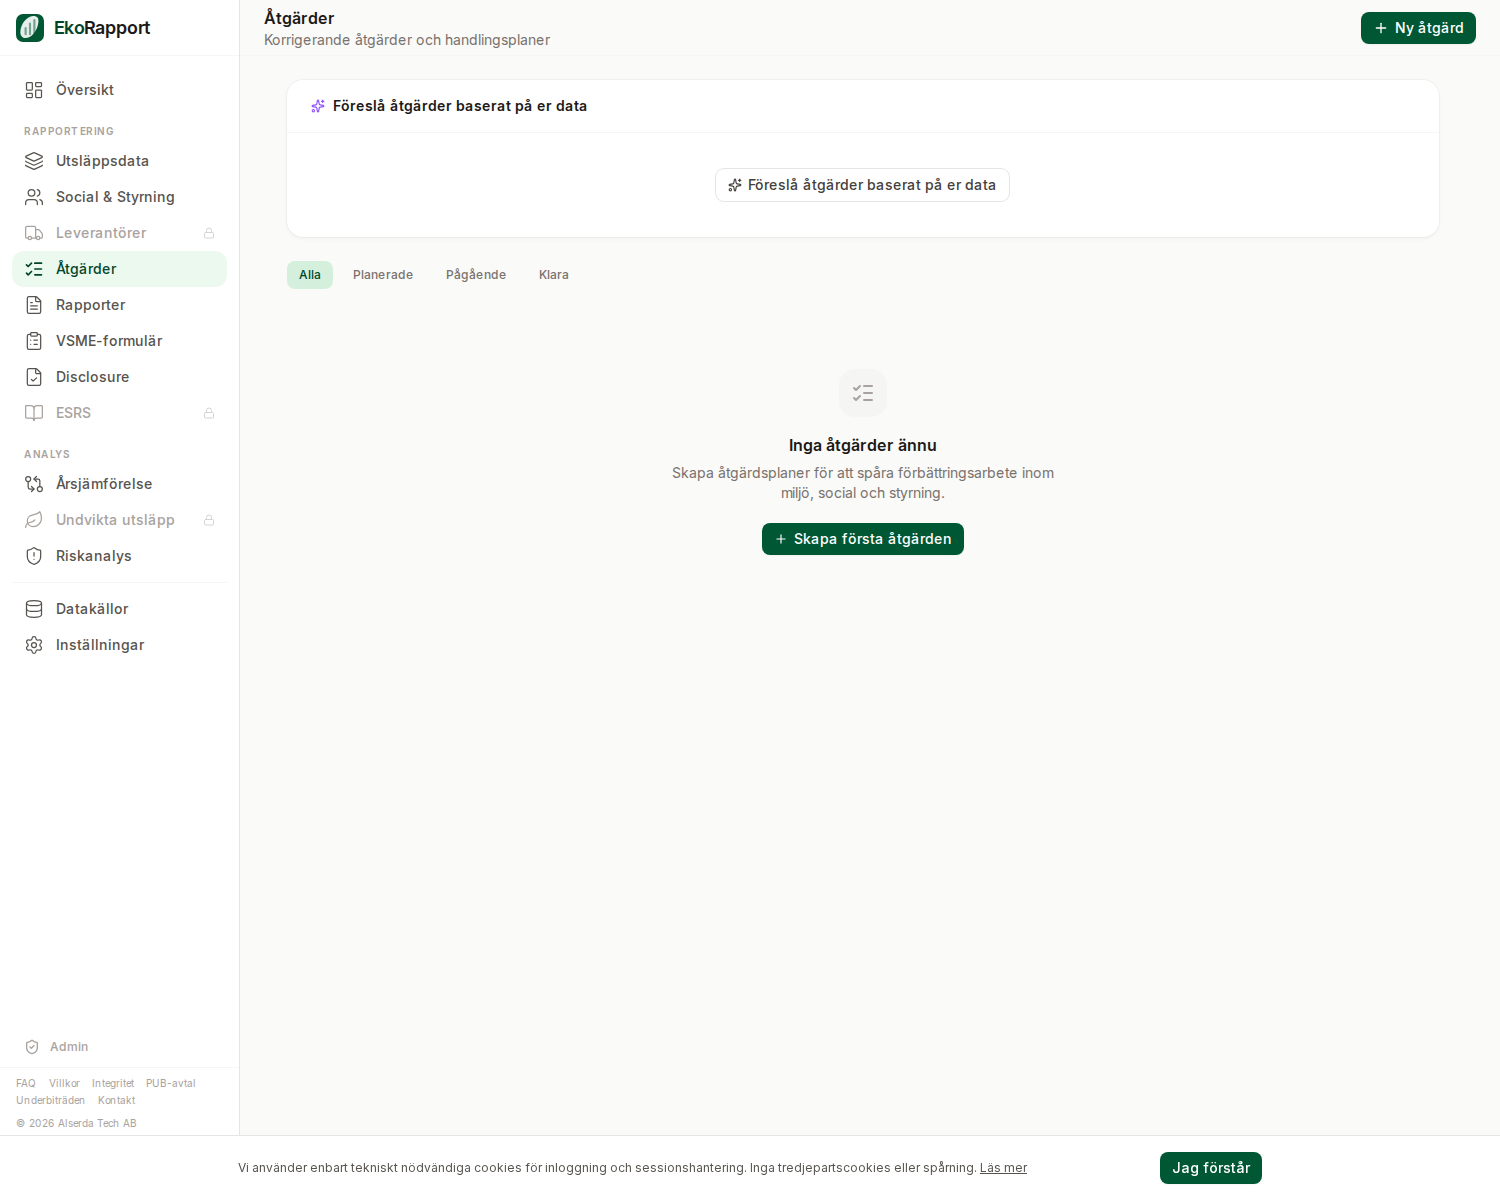1500x1200 pixels.
Task: Select the Alla filter tab
Action: pyautogui.click(x=310, y=275)
